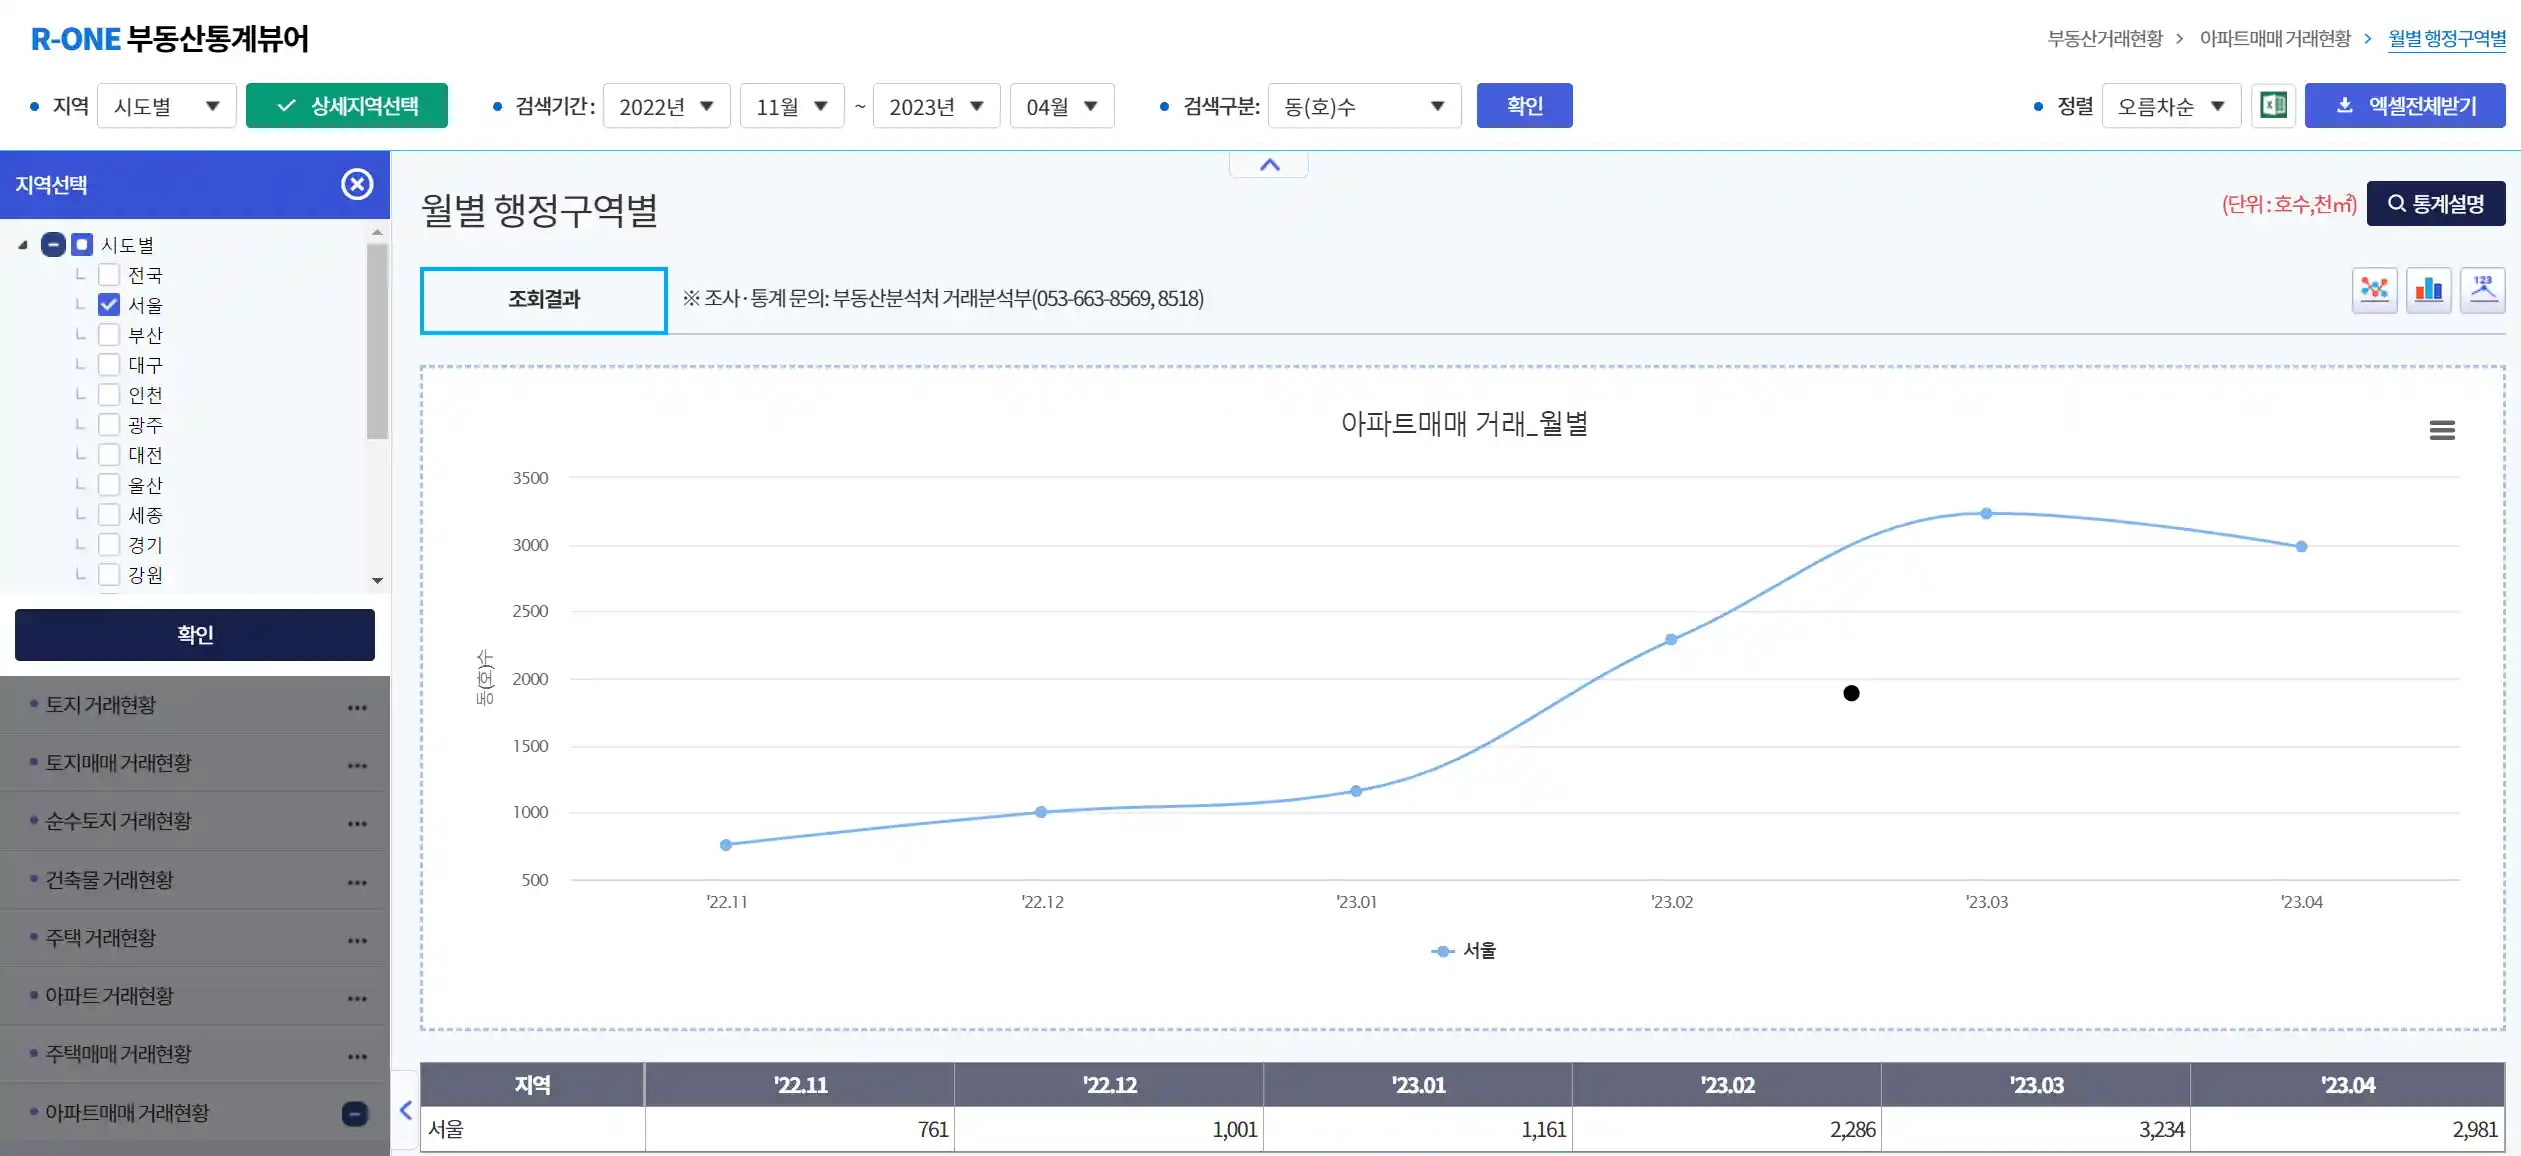This screenshot has height=1156, width=2521.
Task: Click the 아파트매매 거래현황 breadcrumb
Action: pos(2275,39)
